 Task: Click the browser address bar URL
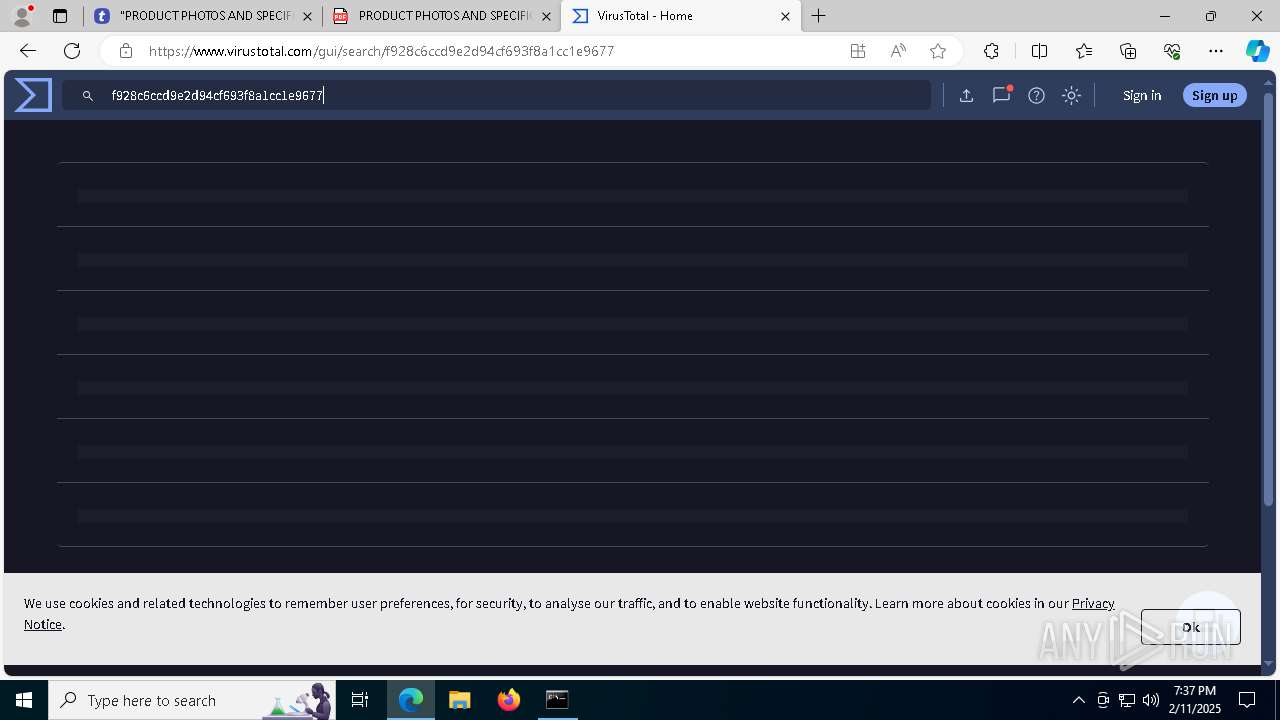coord(381,51)
